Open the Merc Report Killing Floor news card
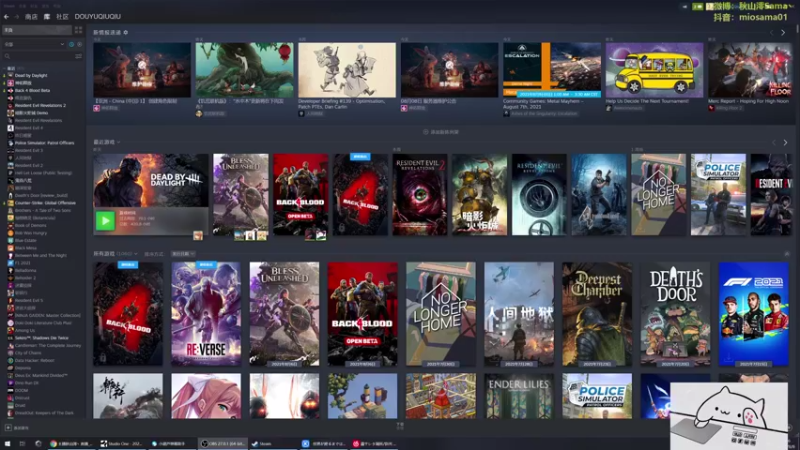This screenshot has height=450, width=800. [750, 77]
